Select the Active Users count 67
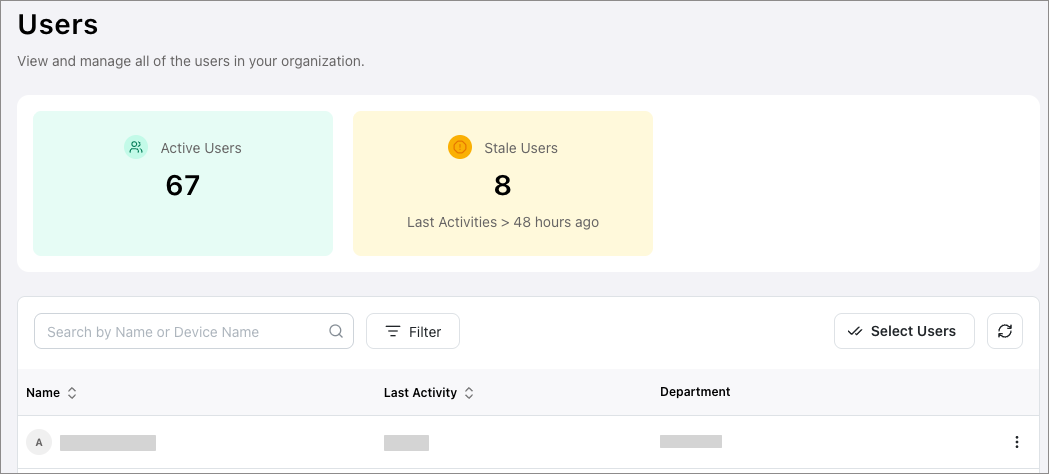This screenshot has height=474, width=1049. pos(183,185)
